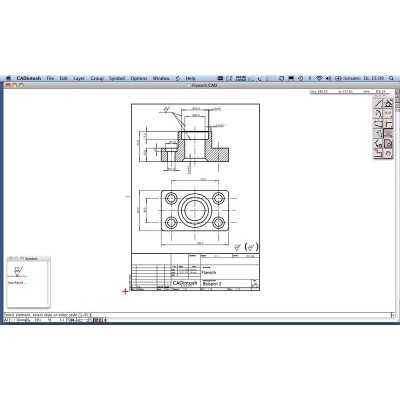Open the Layer menu
Viewport: 400px width, 400px height.
pos(79,78)
